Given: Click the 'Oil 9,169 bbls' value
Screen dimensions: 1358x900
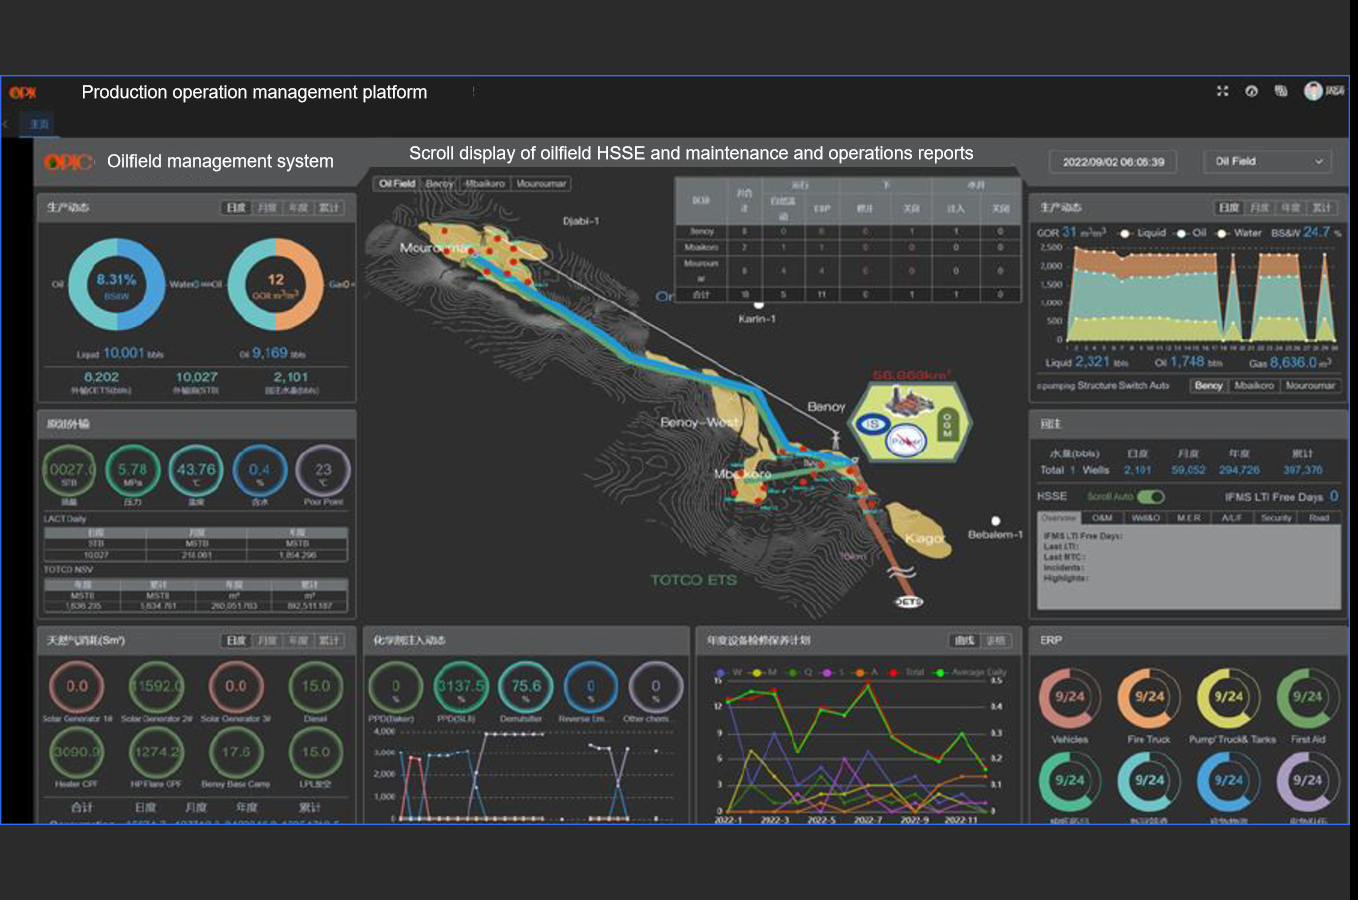Looking at the screenshot, I should click(273, 353).
